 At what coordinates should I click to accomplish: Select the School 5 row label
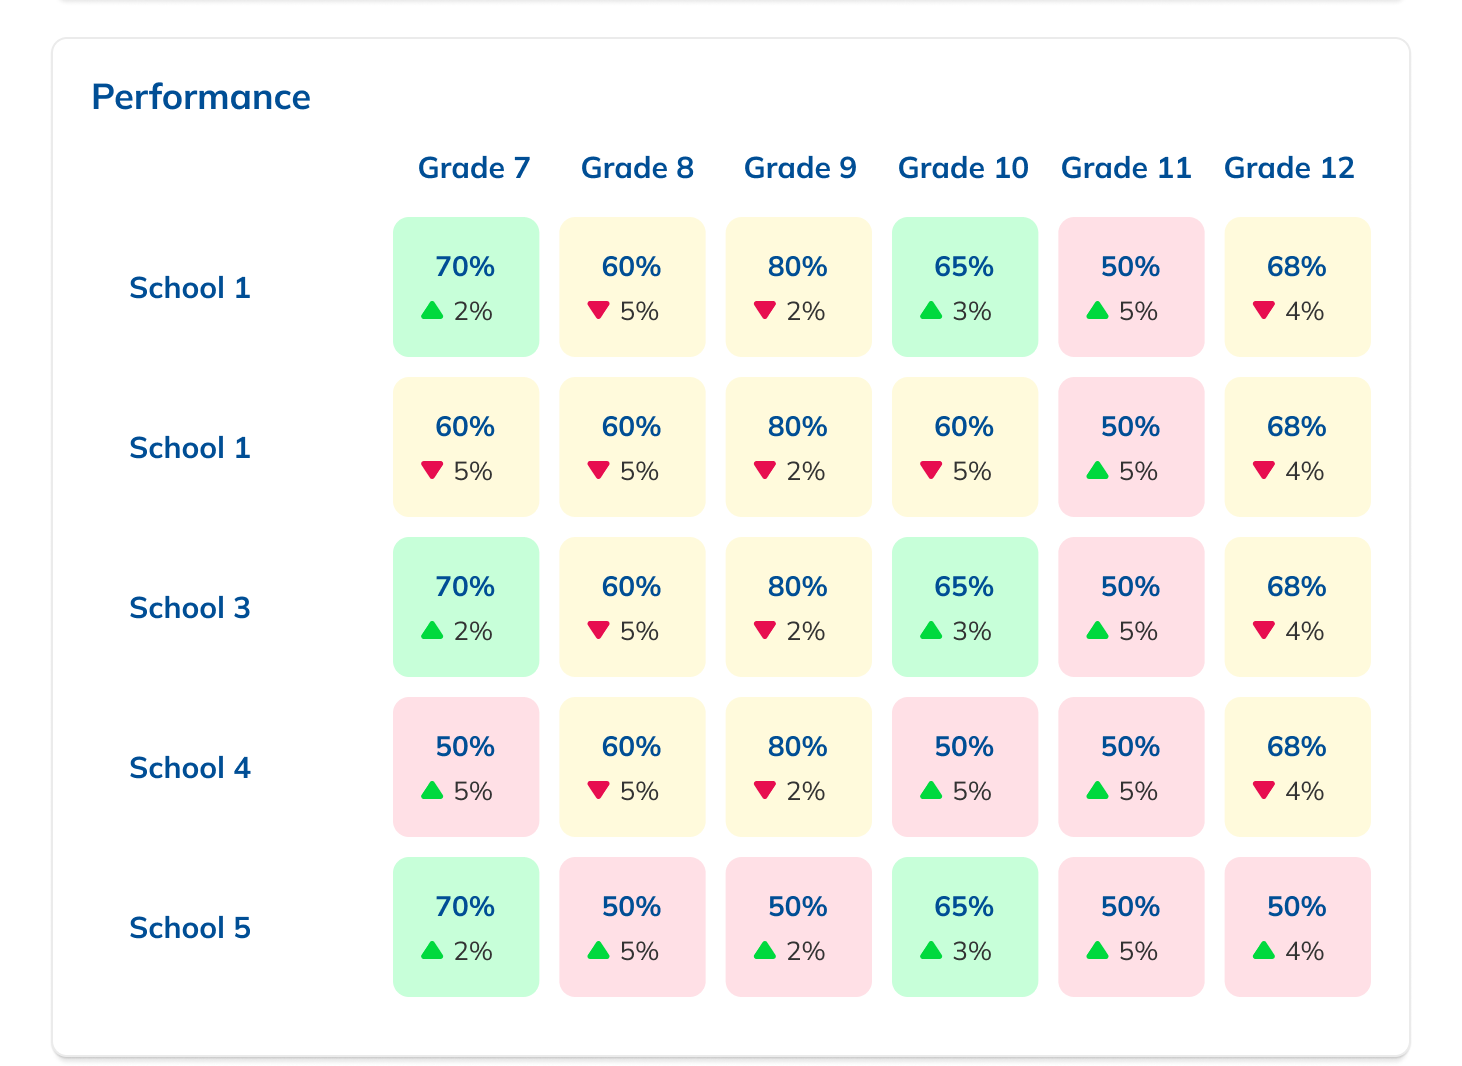click(190, 928)
